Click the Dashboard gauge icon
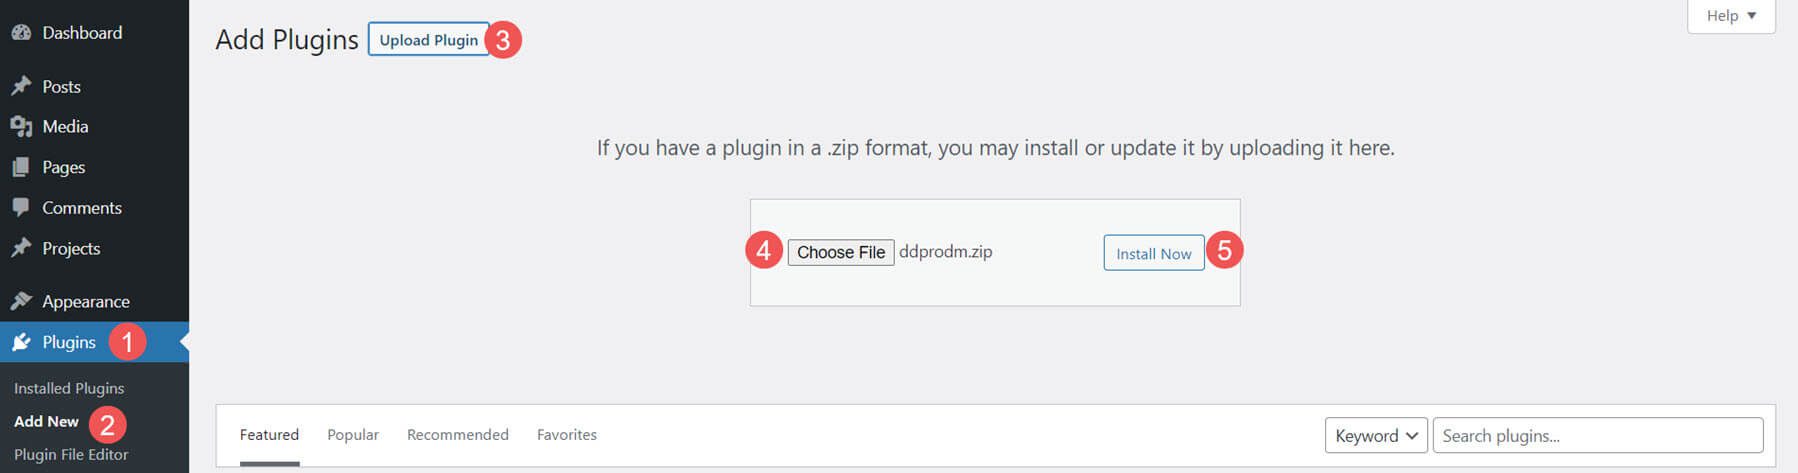This screenshot has width=1798, height=473. [x=21, y=33]
